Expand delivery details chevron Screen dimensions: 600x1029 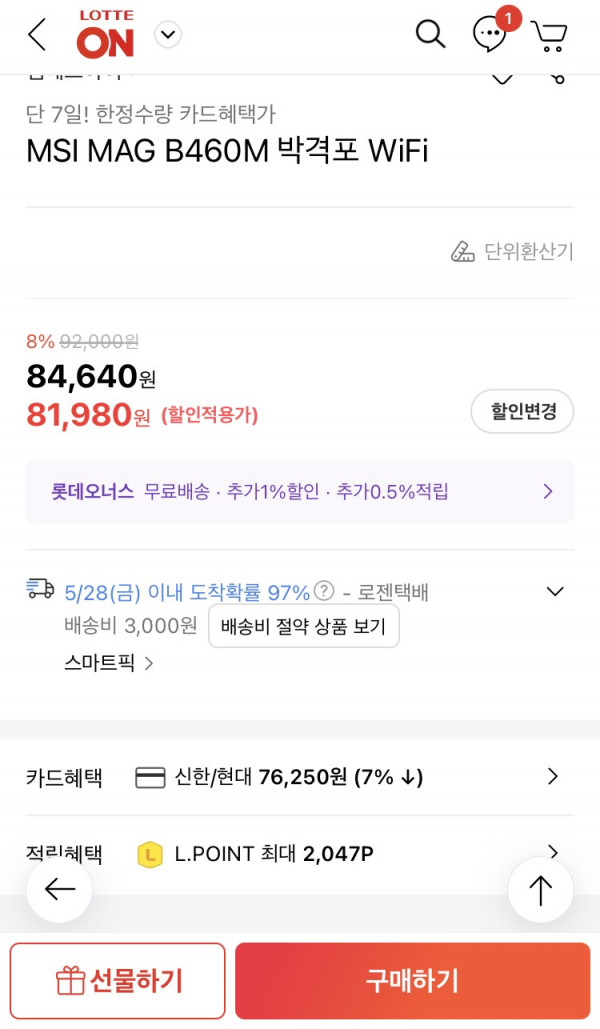555,592
